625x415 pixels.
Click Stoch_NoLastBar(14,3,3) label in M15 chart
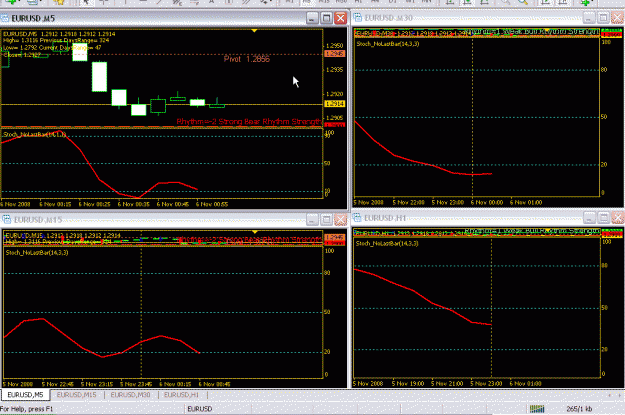(x=37, y=252)
